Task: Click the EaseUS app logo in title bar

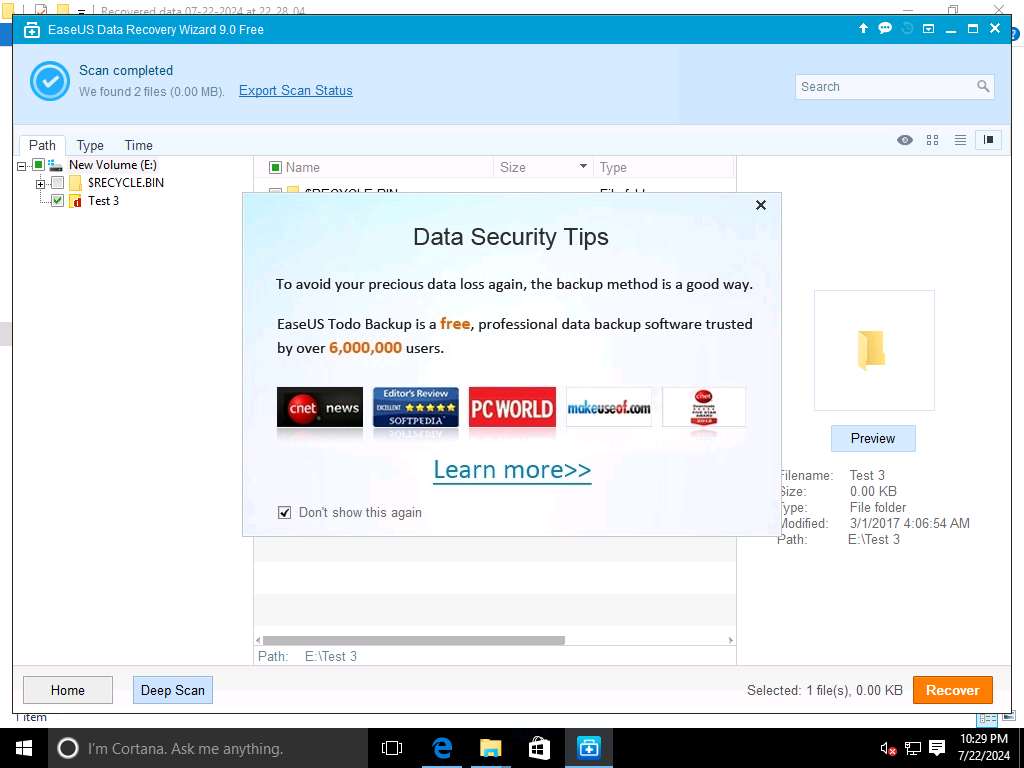Action: [x=32, y=29]
